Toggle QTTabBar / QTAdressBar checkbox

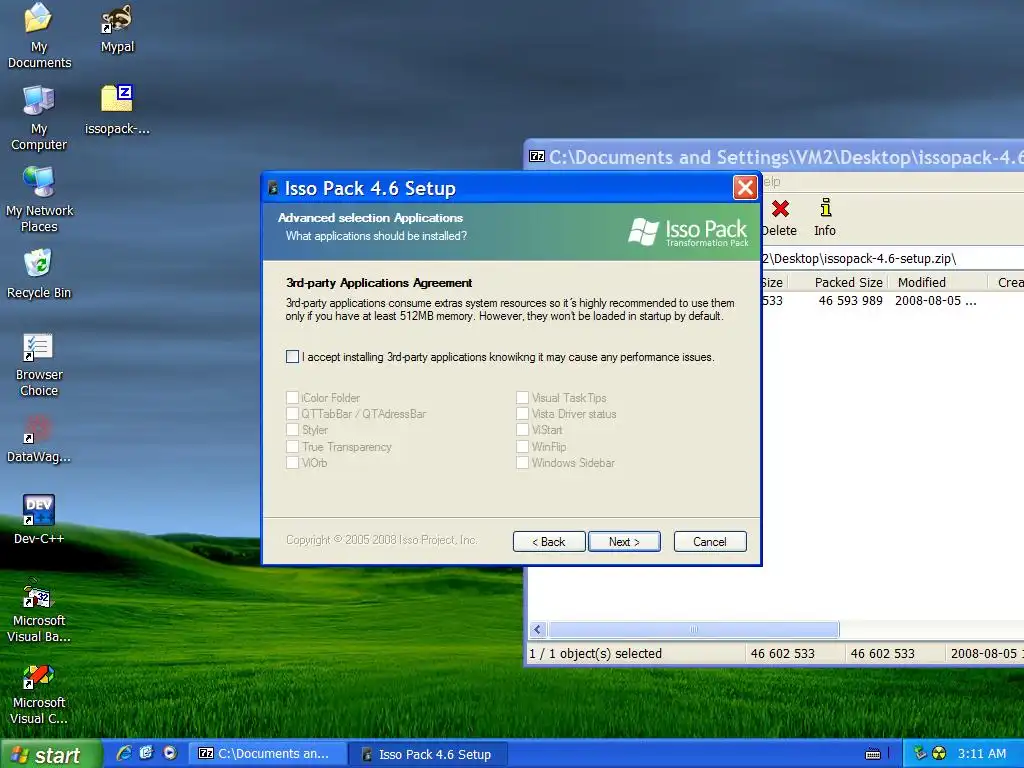(x=293, y=413)
